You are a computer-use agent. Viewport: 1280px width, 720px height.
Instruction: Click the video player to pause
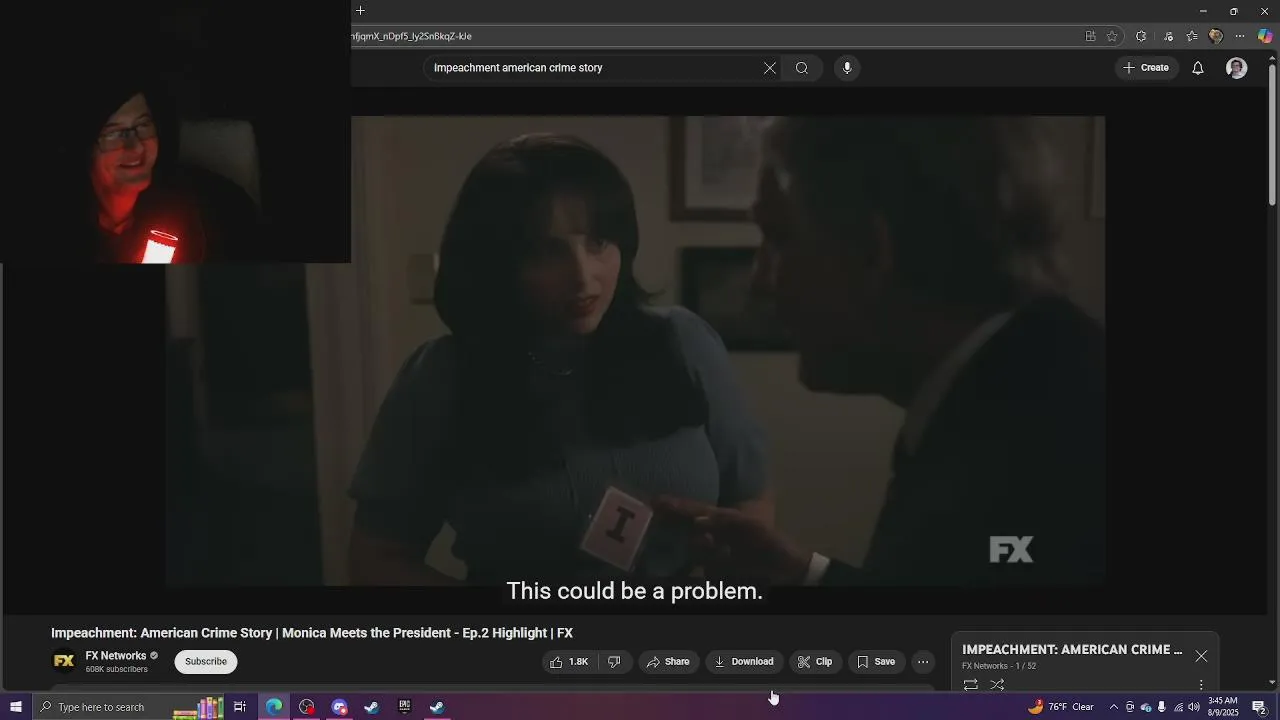coord(635,350)
